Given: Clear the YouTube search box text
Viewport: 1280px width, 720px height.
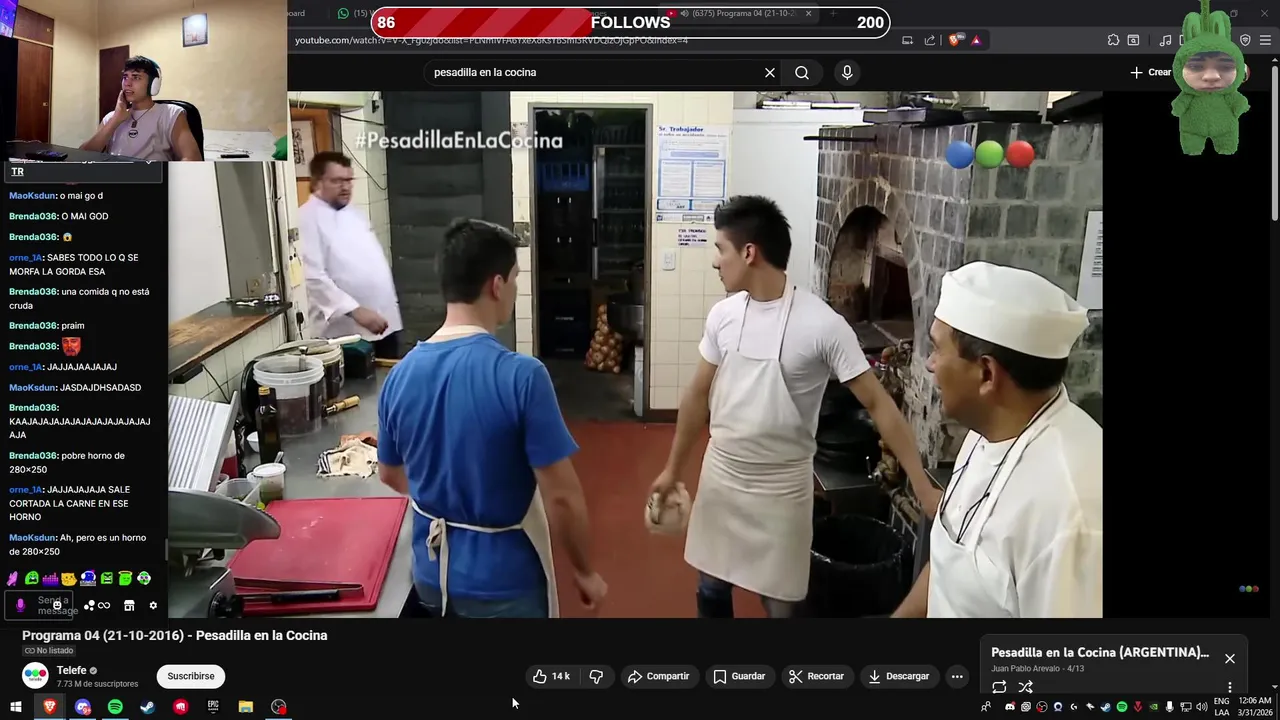Looking at the screenshot, I should click(x=770, y=72).
